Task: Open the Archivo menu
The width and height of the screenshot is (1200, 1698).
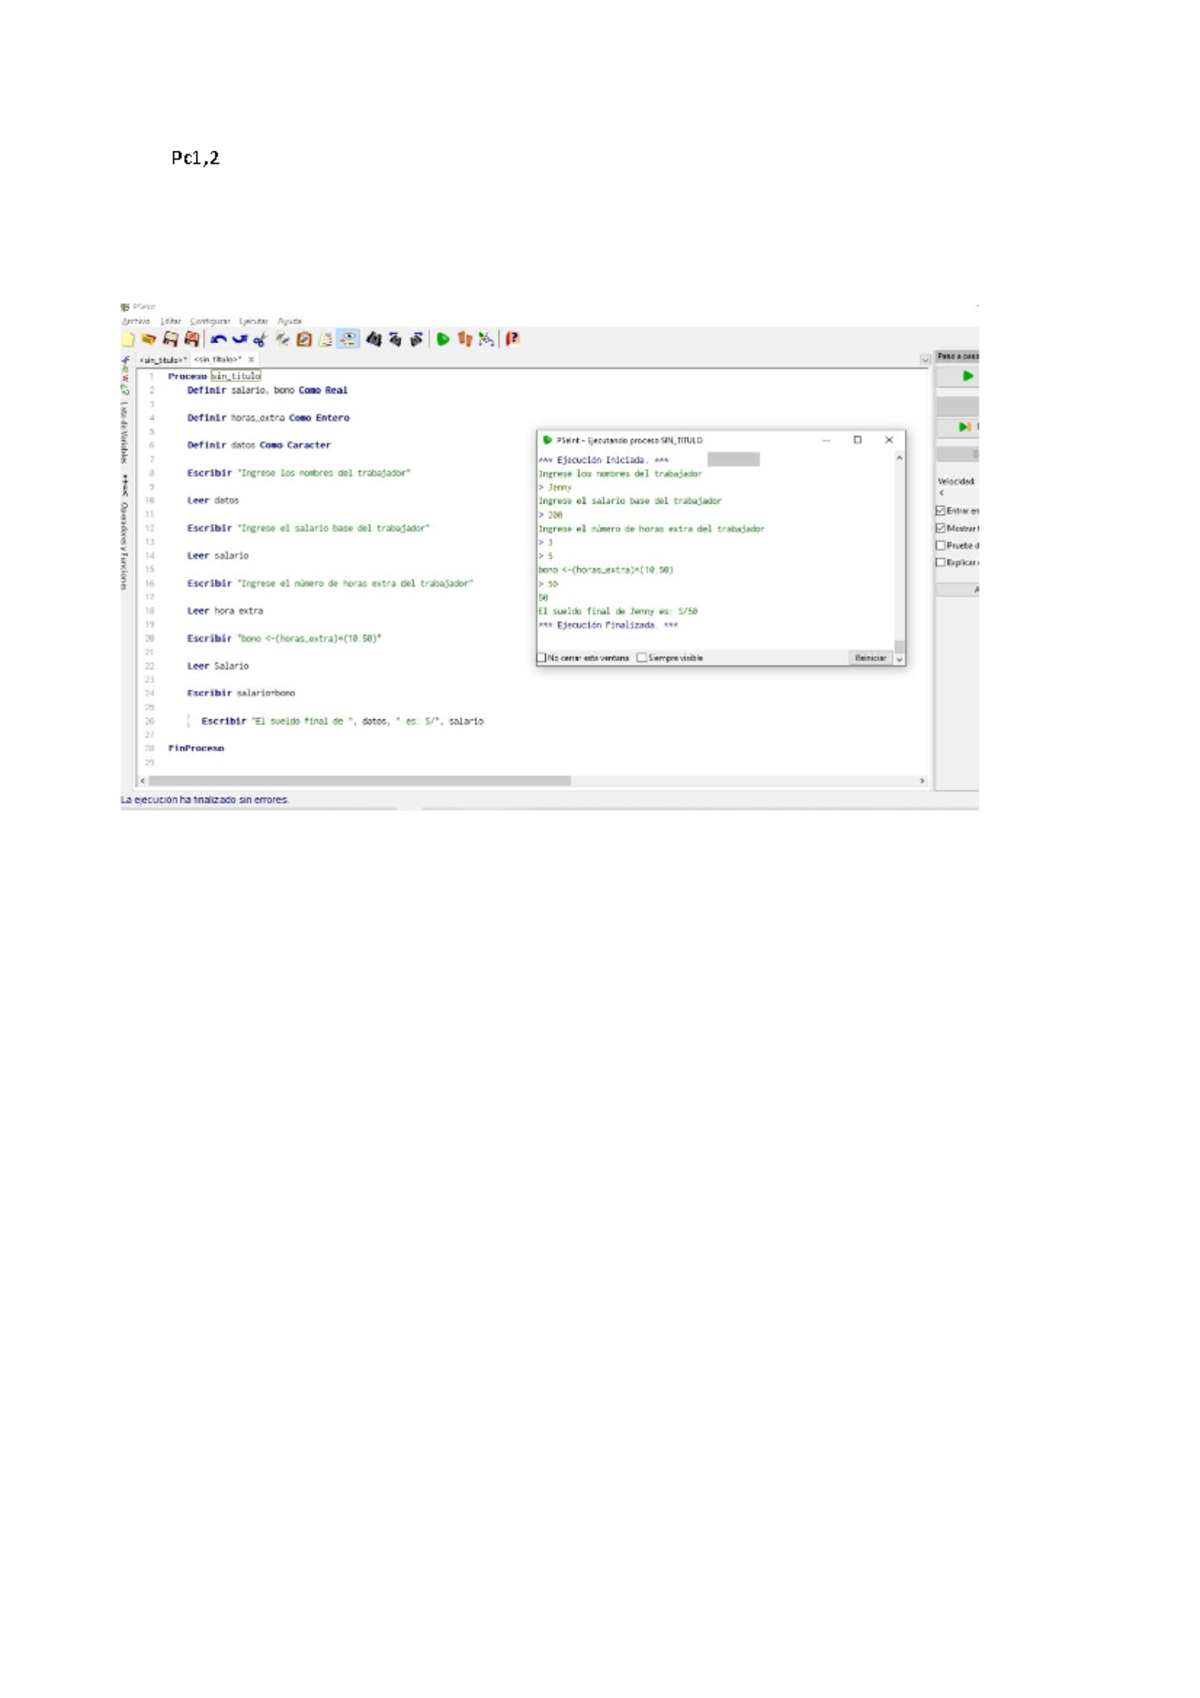Action: 136,322
